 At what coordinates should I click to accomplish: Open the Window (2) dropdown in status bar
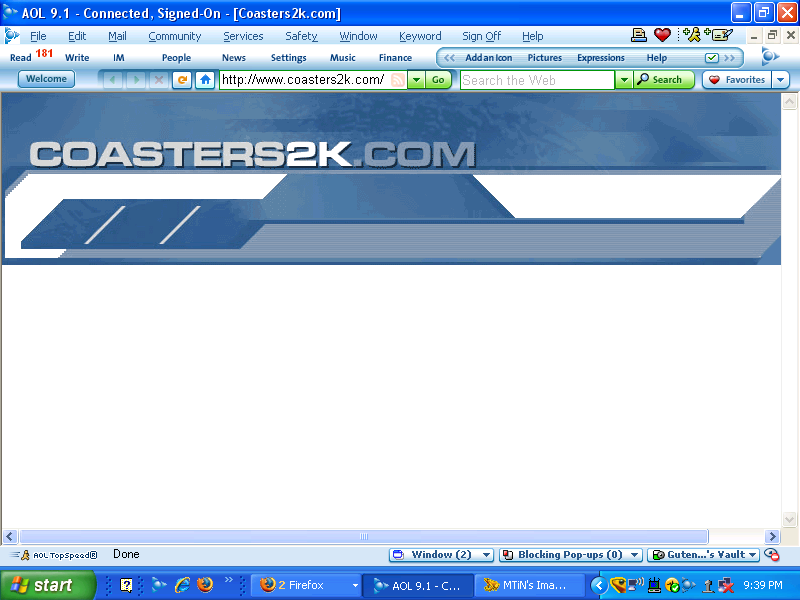click(x=441, y=555)
